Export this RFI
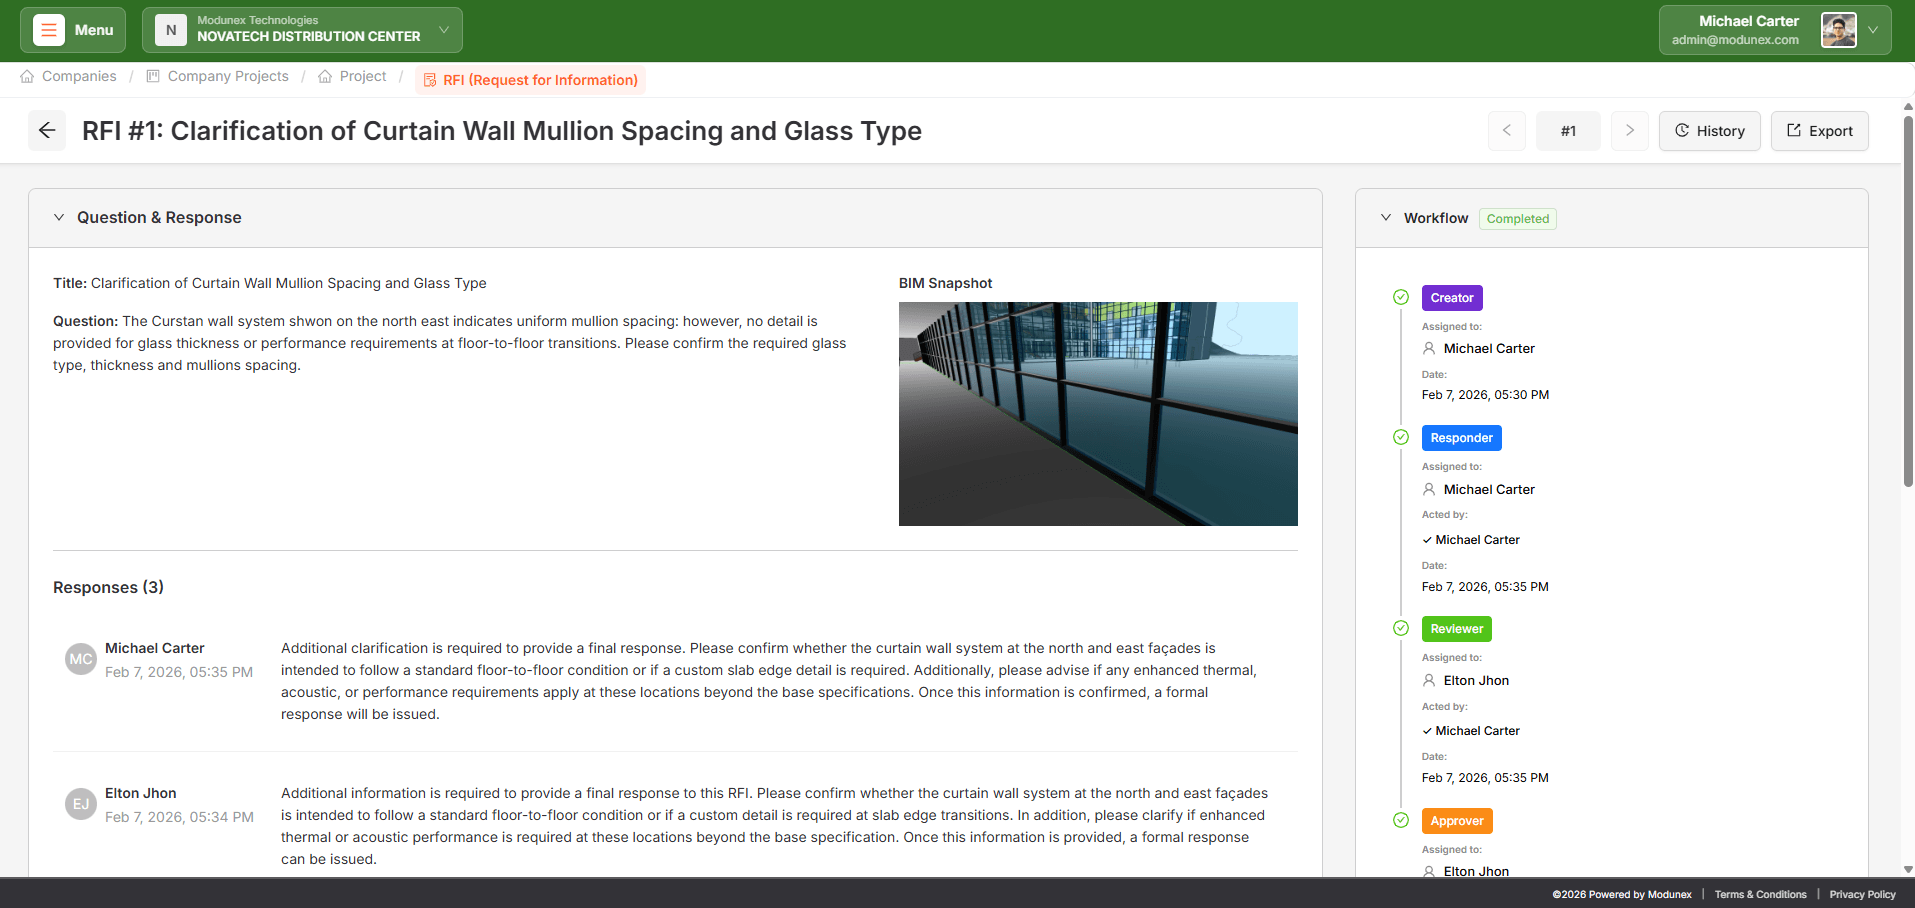Image resolution: width=1915 pixels, height=908 pixels. pos(1819,131)
